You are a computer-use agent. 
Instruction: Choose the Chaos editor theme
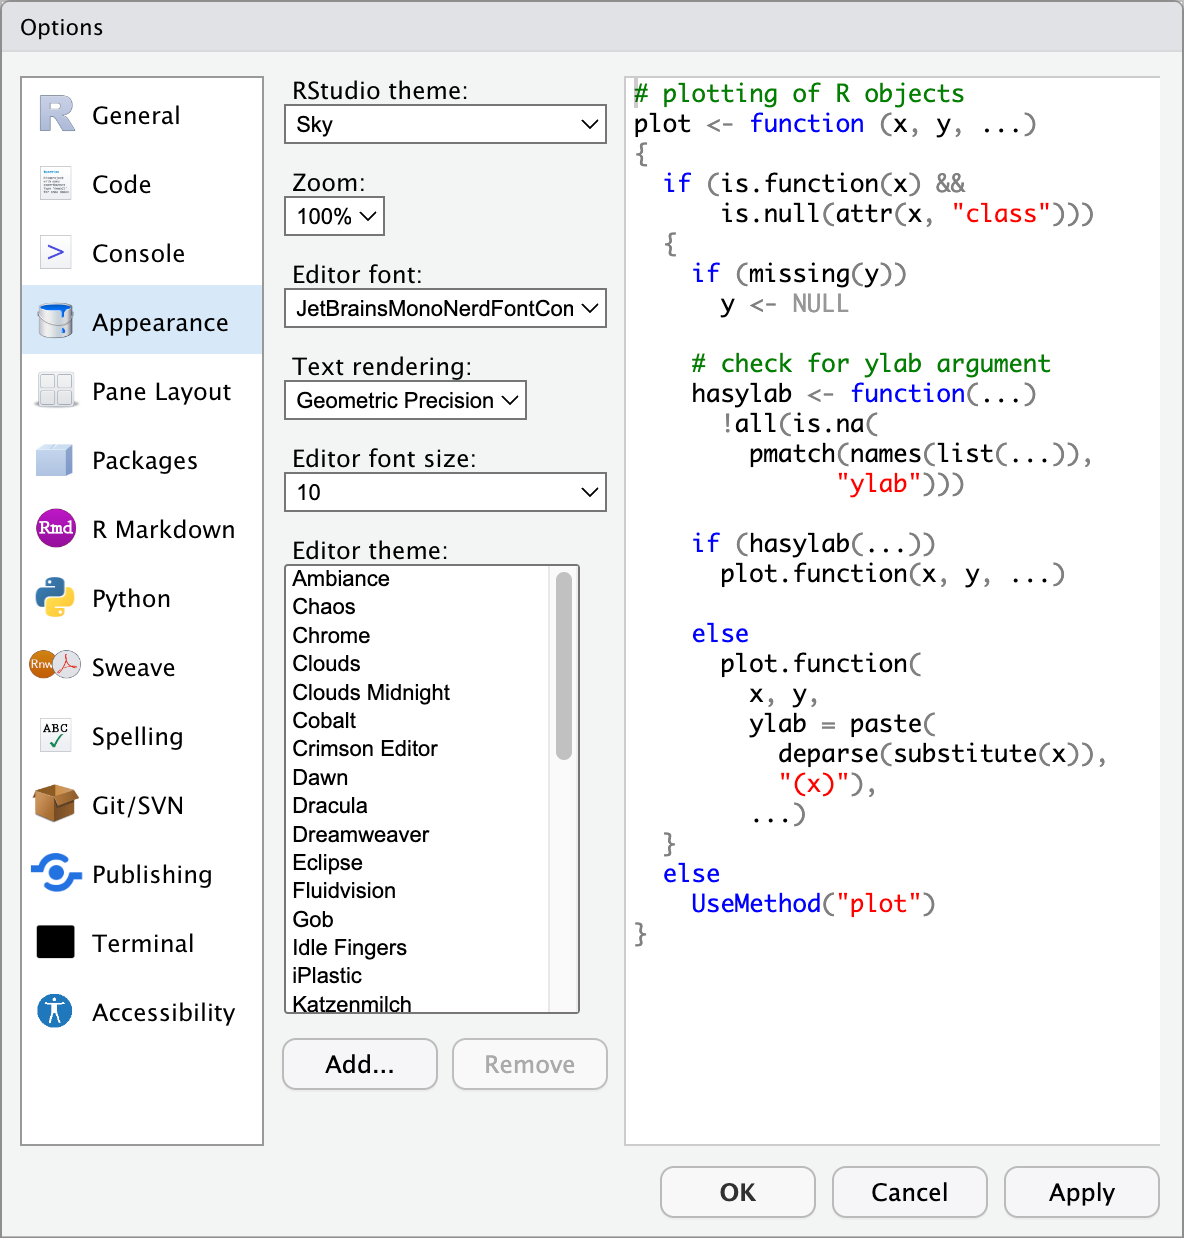417,606
